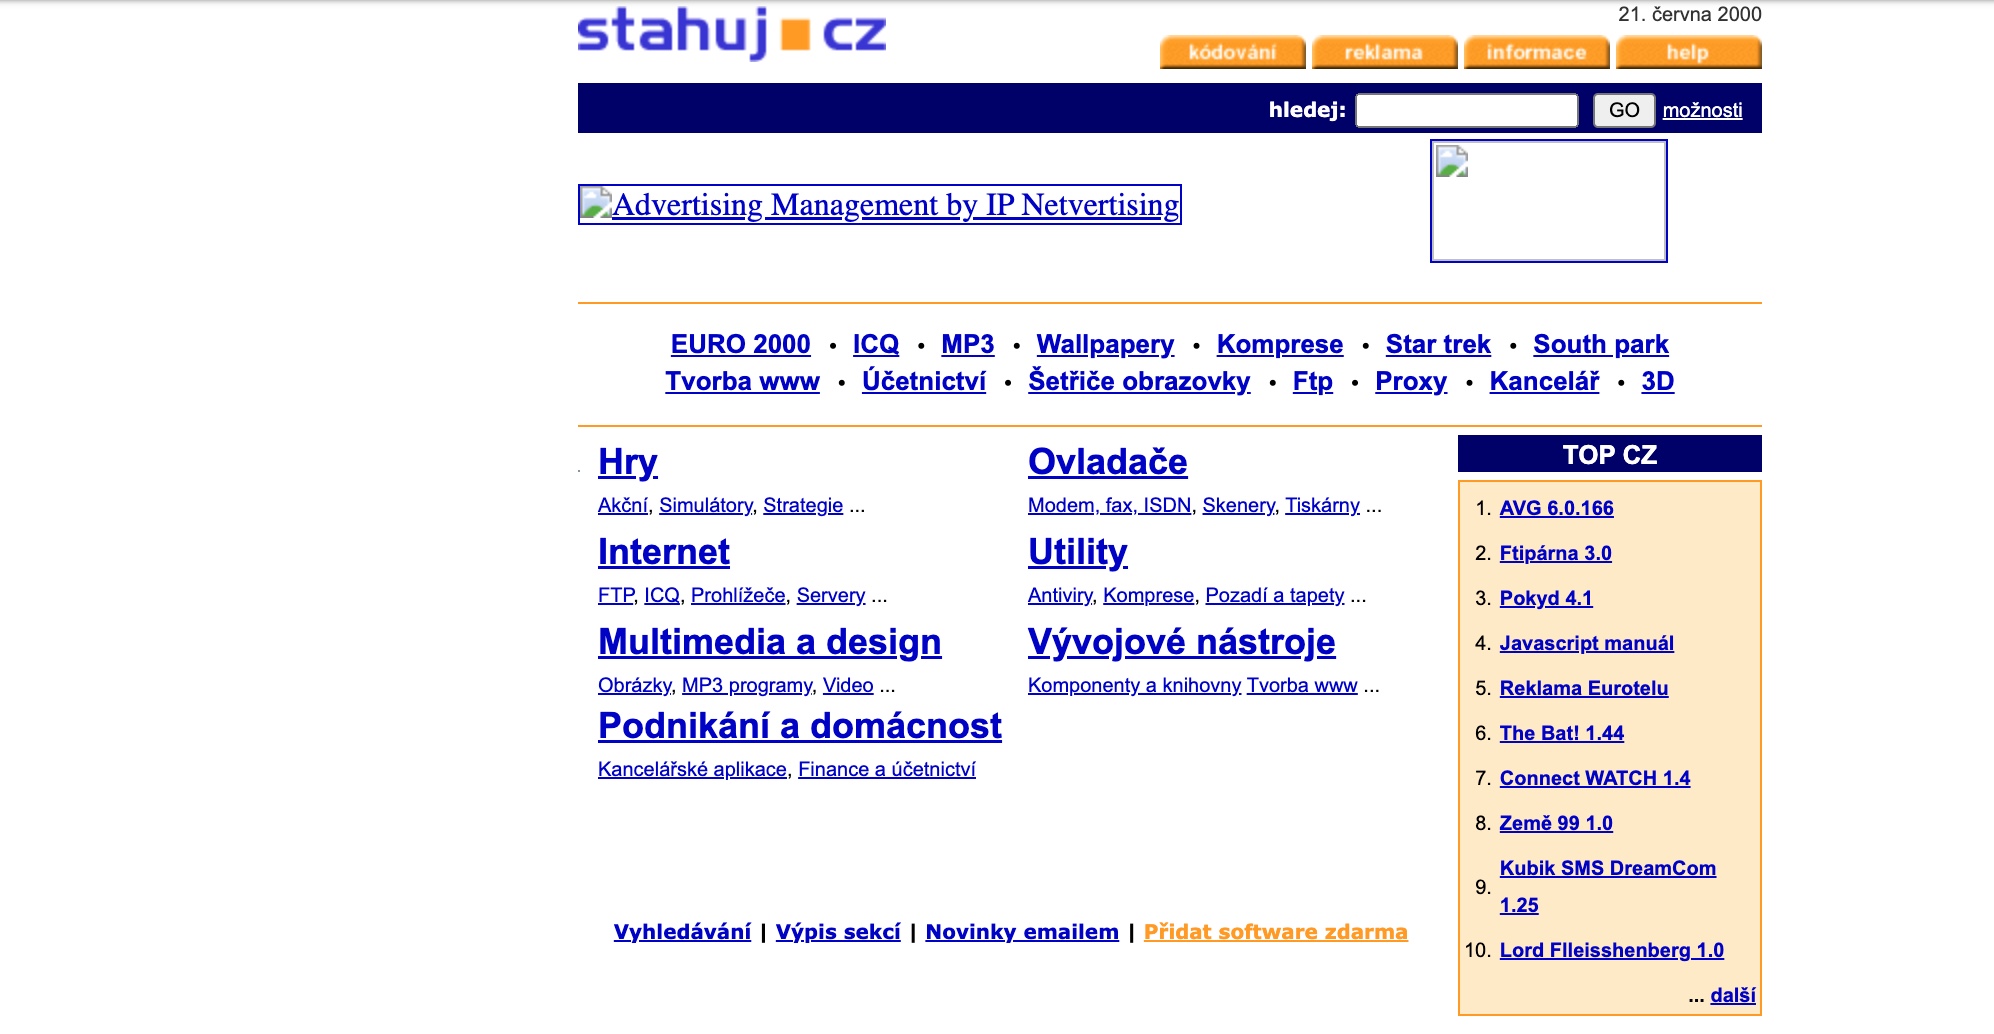
Task: Open Vývojové nástroje category
Action: click(1182, 642)
